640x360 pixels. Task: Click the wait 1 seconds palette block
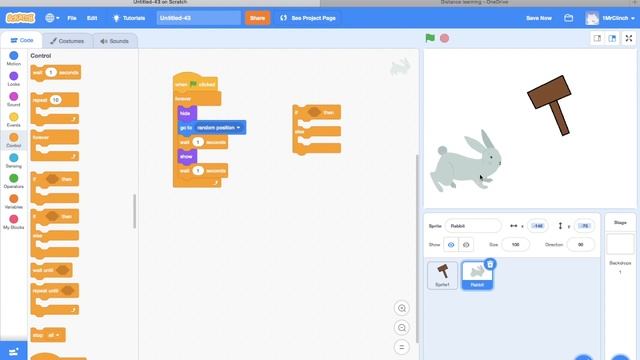click(56, 73)
